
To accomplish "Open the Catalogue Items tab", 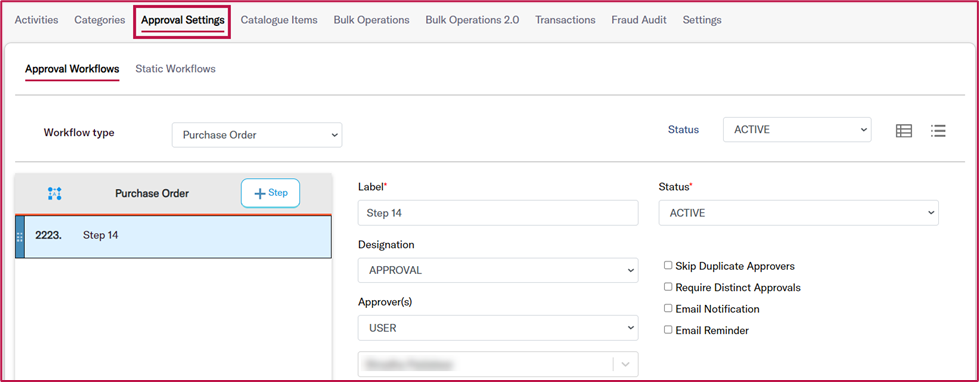I will pos(279,20).
